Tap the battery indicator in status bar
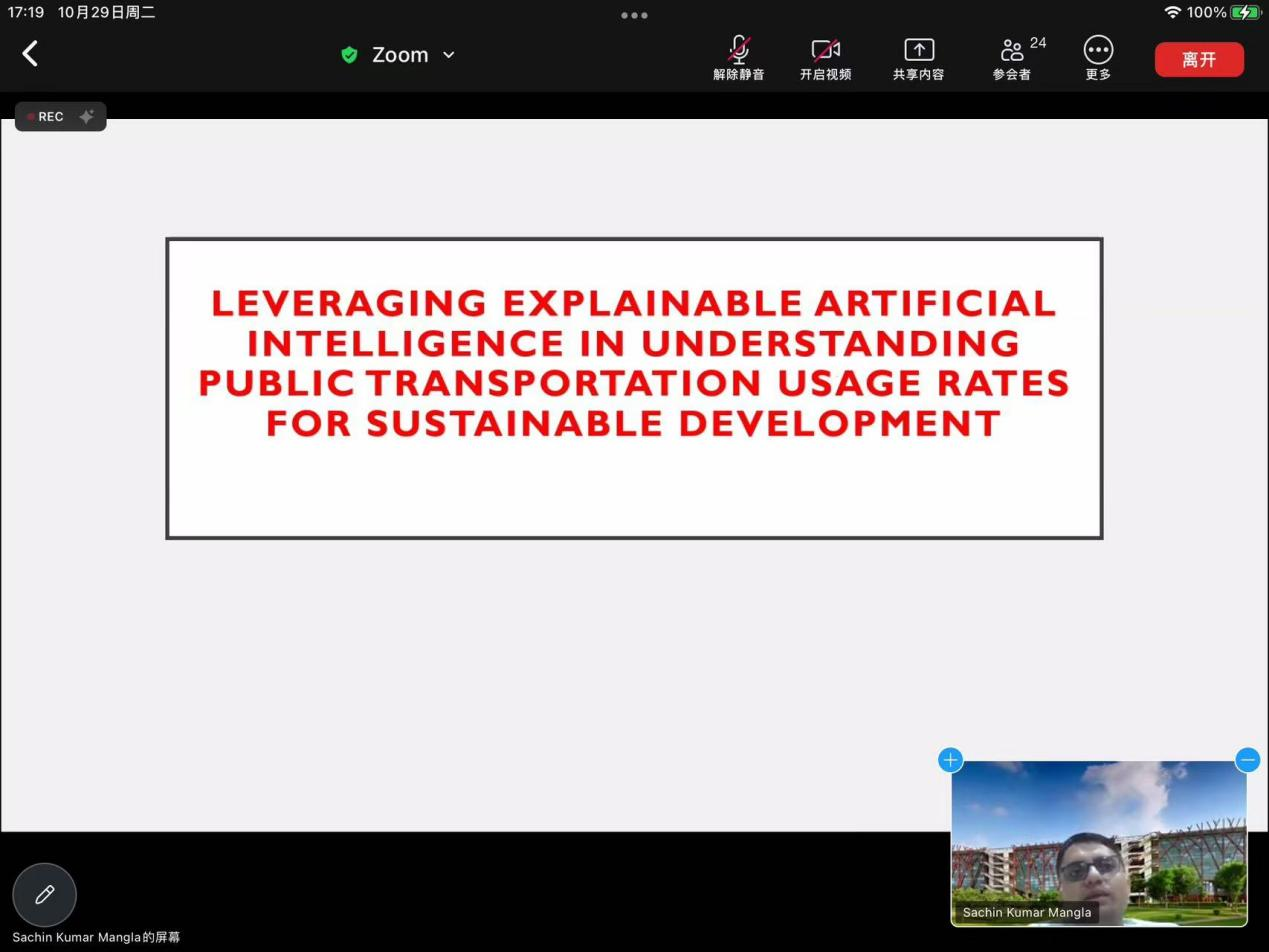This screenshot has width=1269, height=952. pos(1245,13)
